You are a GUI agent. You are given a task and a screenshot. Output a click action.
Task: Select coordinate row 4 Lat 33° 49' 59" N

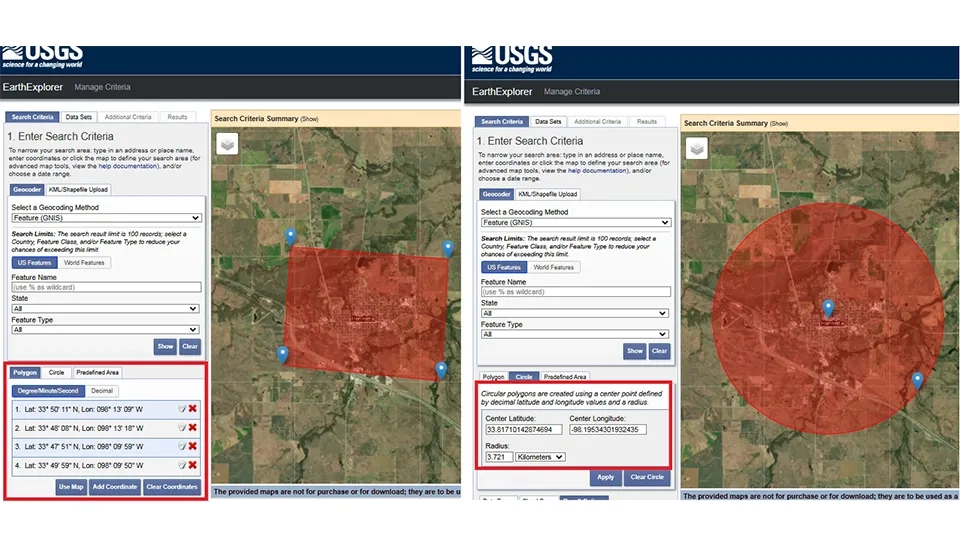(105, 465)
